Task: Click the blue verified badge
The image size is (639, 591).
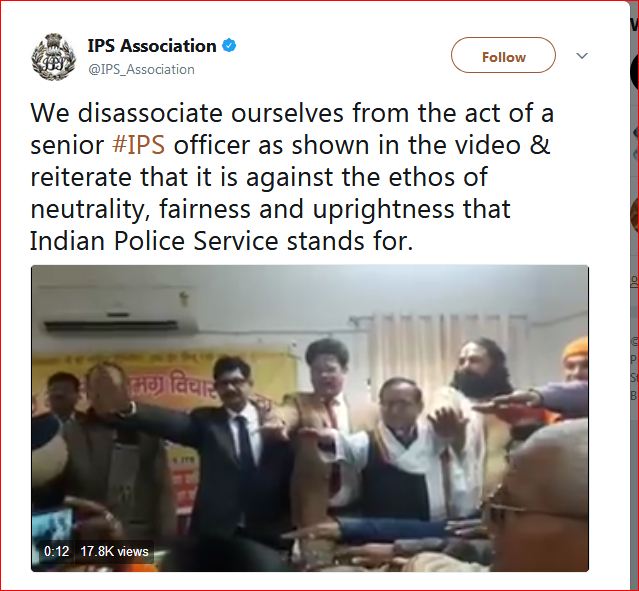Action: [x=229, y=46]
